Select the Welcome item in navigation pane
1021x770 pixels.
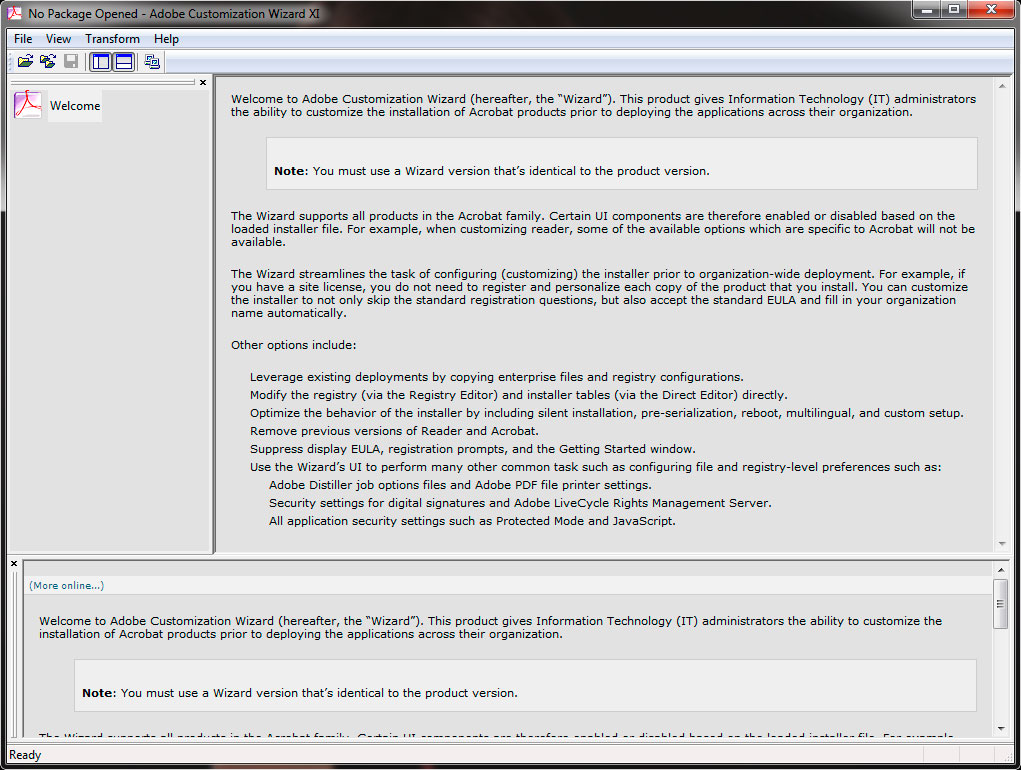click(75, 105)
